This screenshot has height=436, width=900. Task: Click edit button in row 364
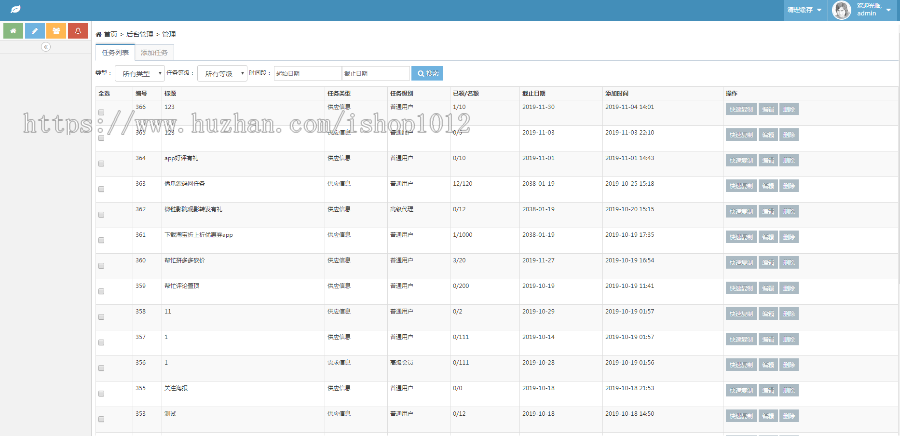tap(768, 160)
